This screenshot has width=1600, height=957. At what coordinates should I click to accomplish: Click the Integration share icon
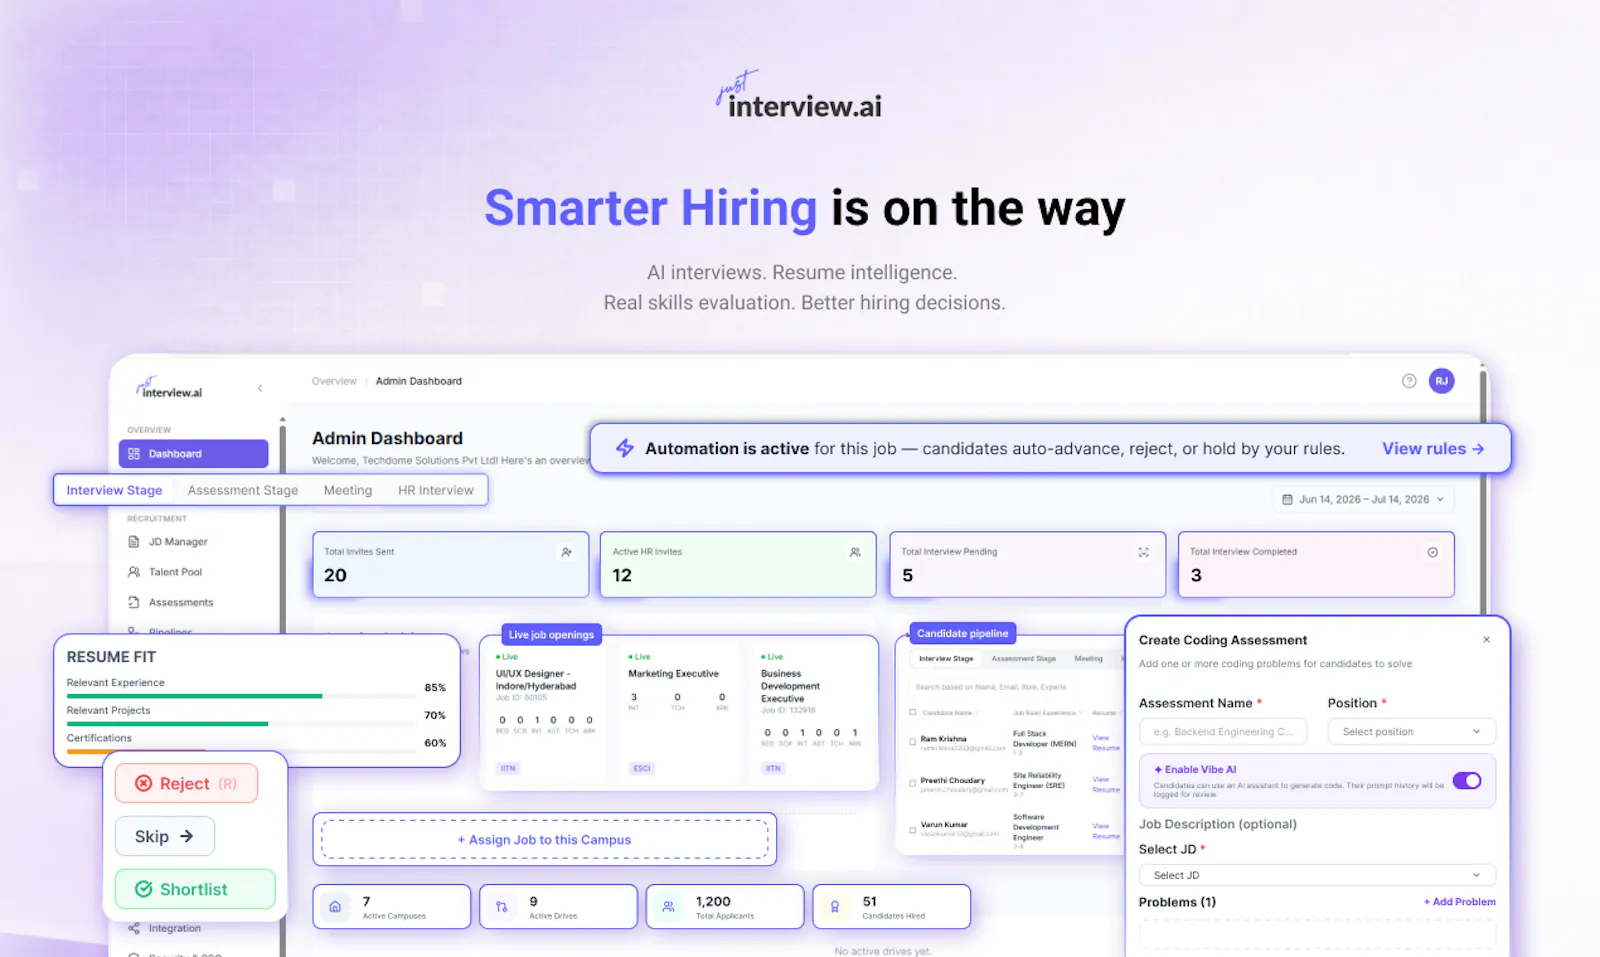134,928
